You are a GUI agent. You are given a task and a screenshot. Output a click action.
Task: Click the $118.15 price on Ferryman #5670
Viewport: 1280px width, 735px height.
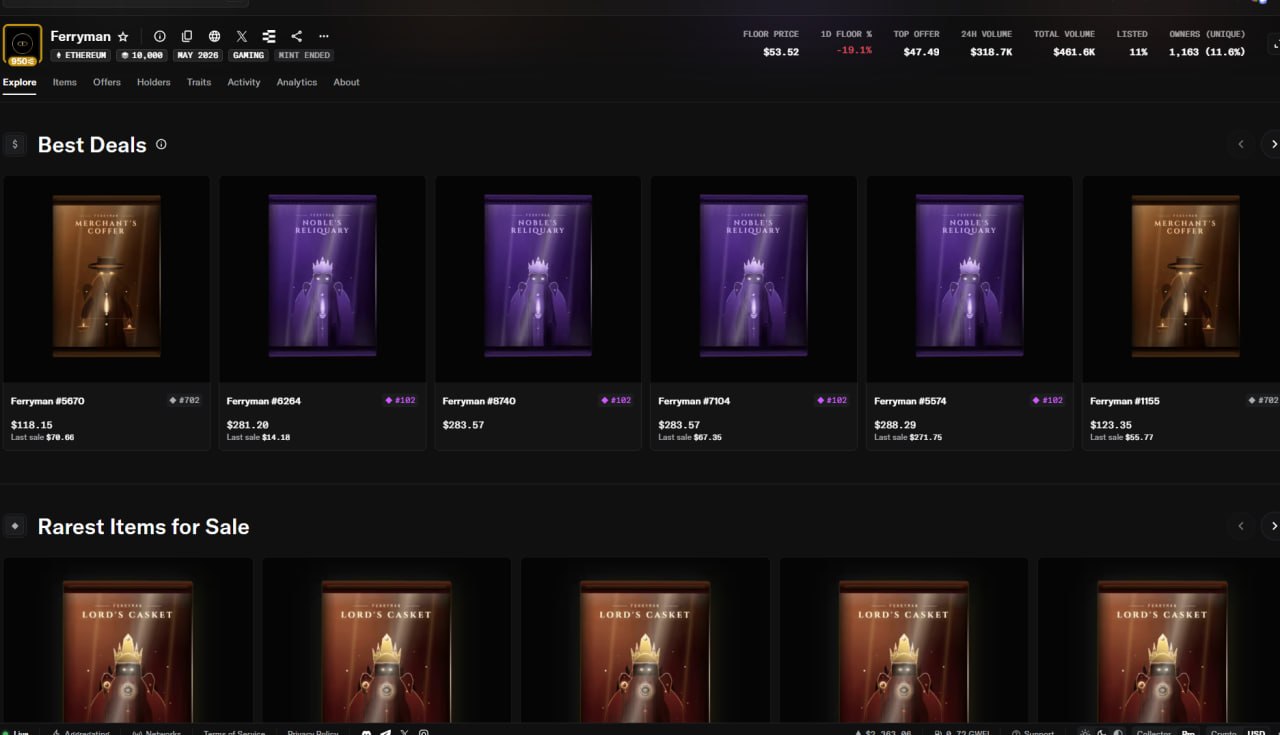pos(32,425)
